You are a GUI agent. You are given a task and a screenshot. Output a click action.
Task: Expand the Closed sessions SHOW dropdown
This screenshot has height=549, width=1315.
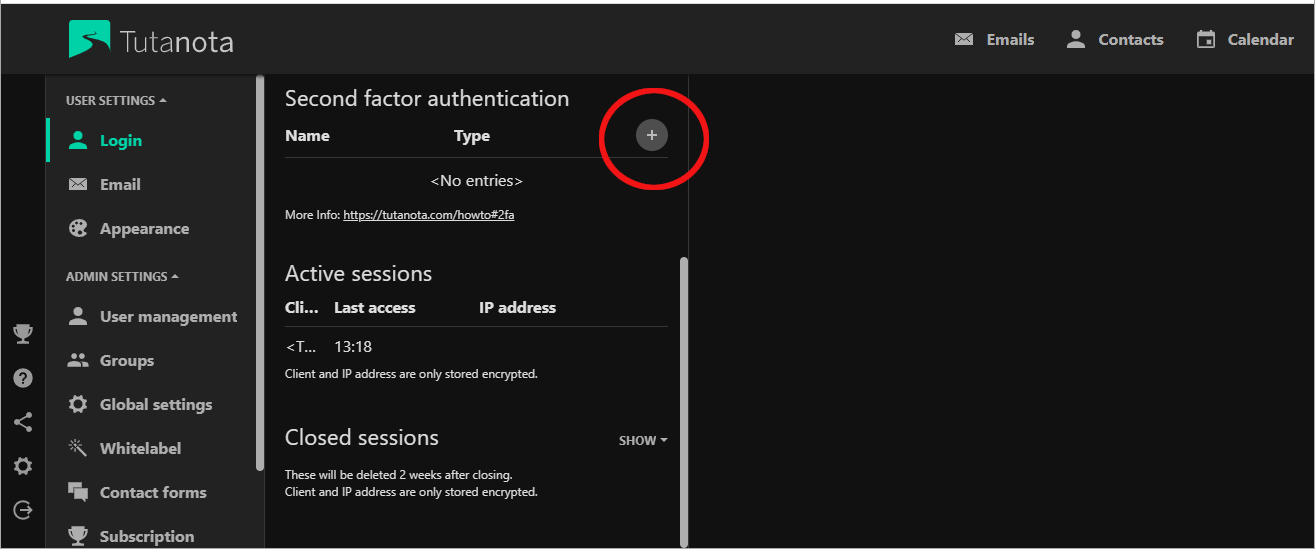643,440
